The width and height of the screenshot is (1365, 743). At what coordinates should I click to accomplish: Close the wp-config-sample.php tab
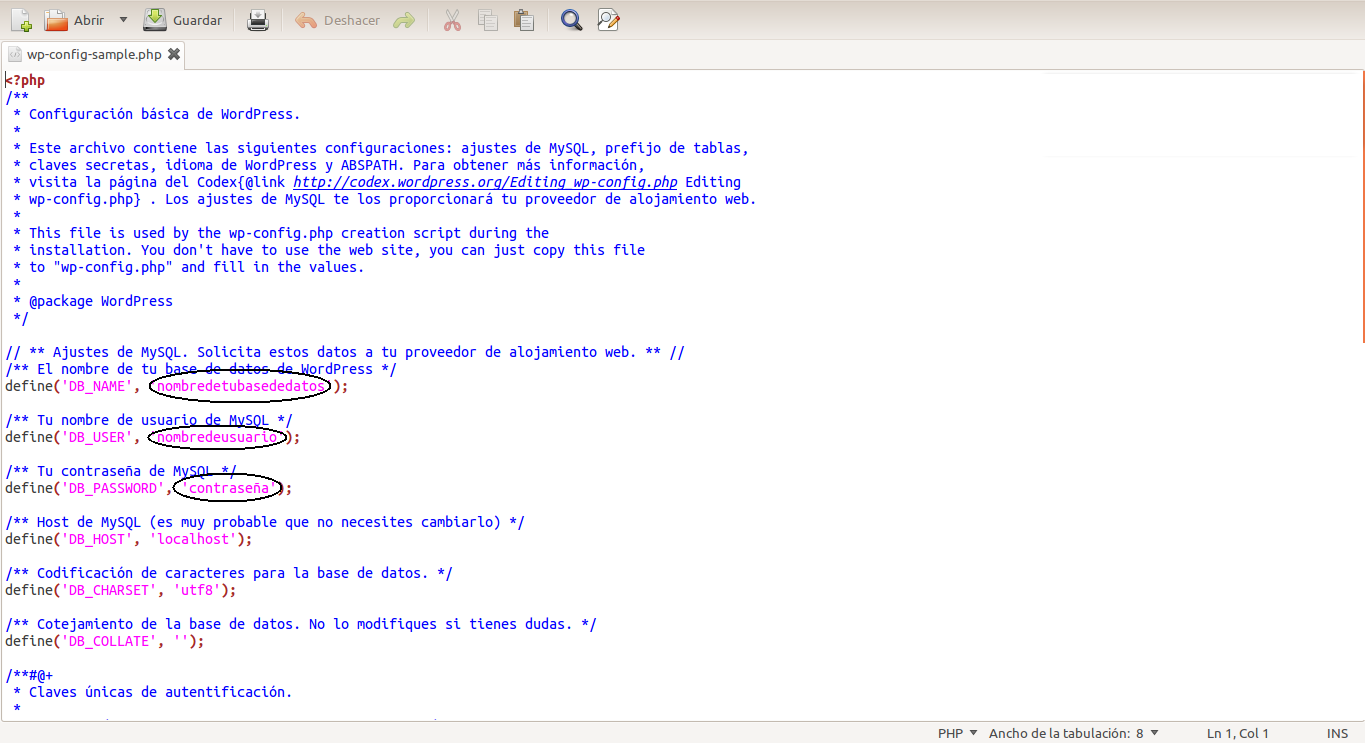point(174,55)
